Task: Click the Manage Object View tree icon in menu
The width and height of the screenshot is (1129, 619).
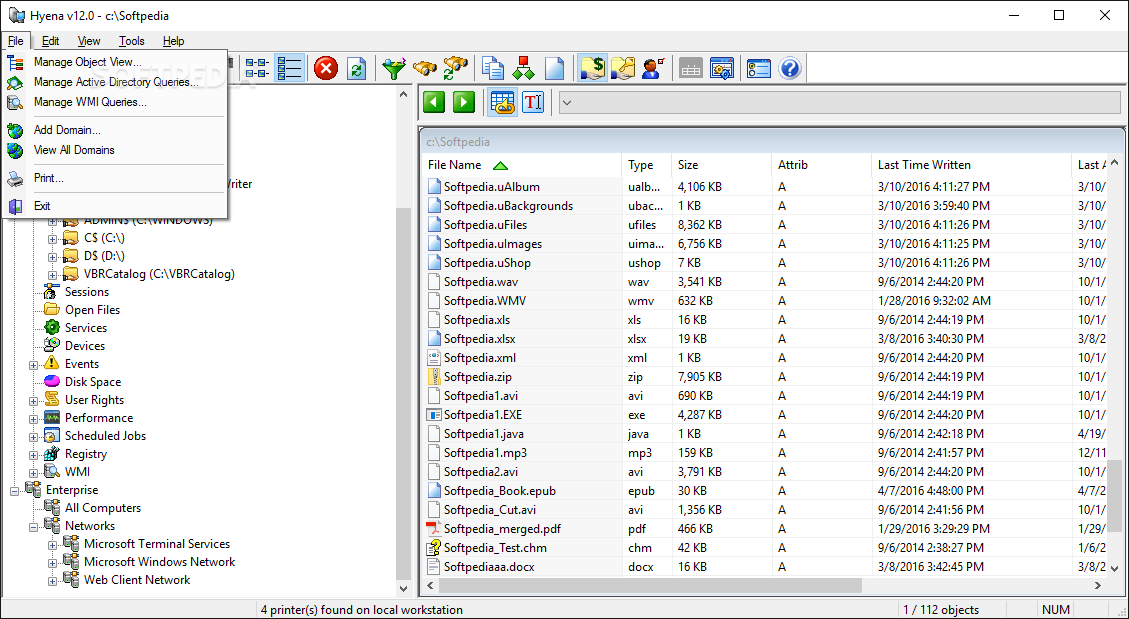Action: point(15,63)
